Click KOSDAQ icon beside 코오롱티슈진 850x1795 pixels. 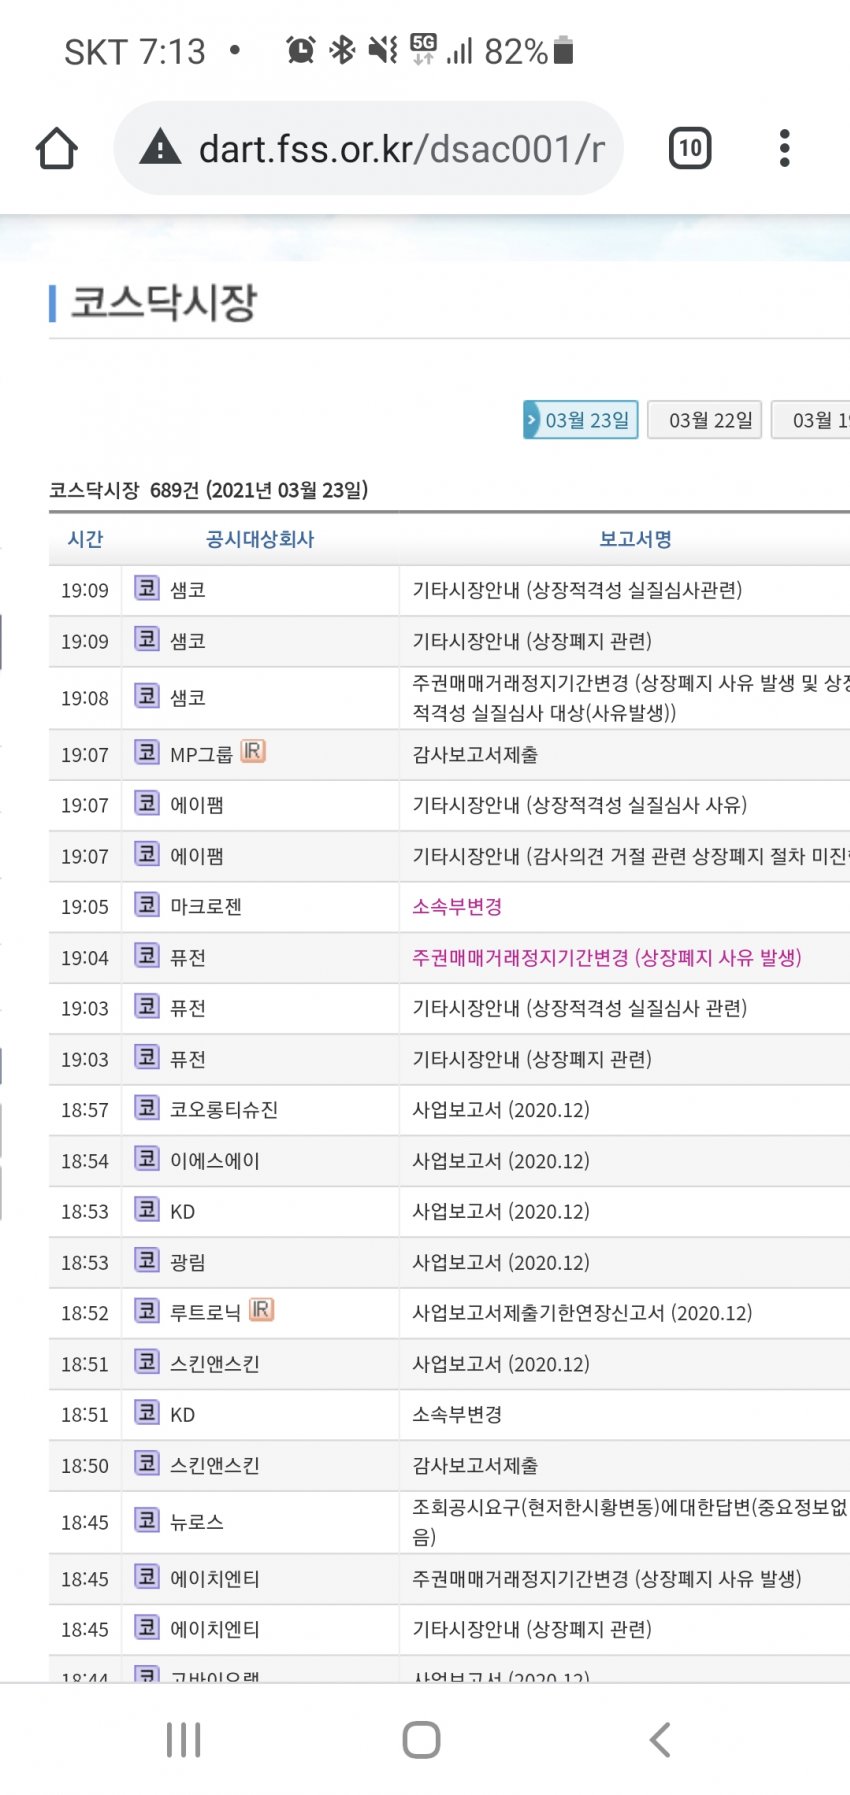tap(147, 1108)
